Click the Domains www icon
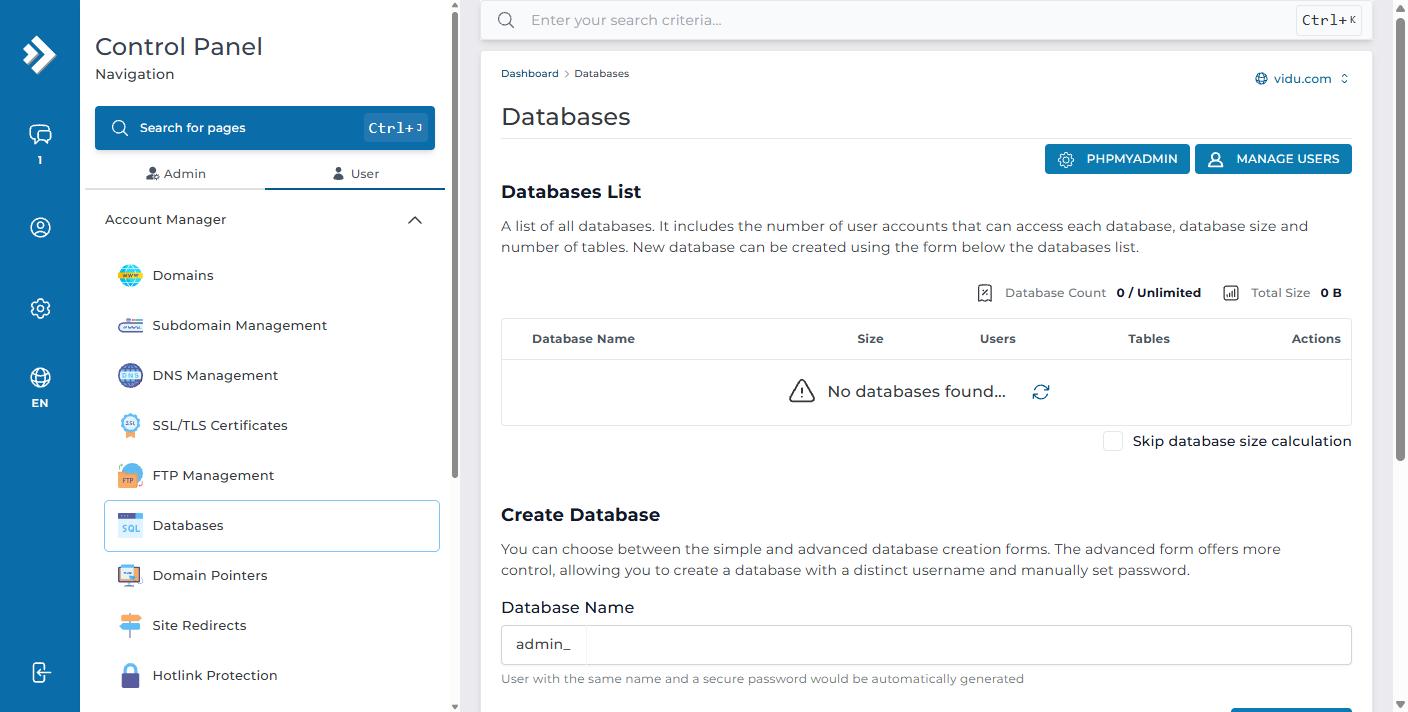 (x=130, y=275)
